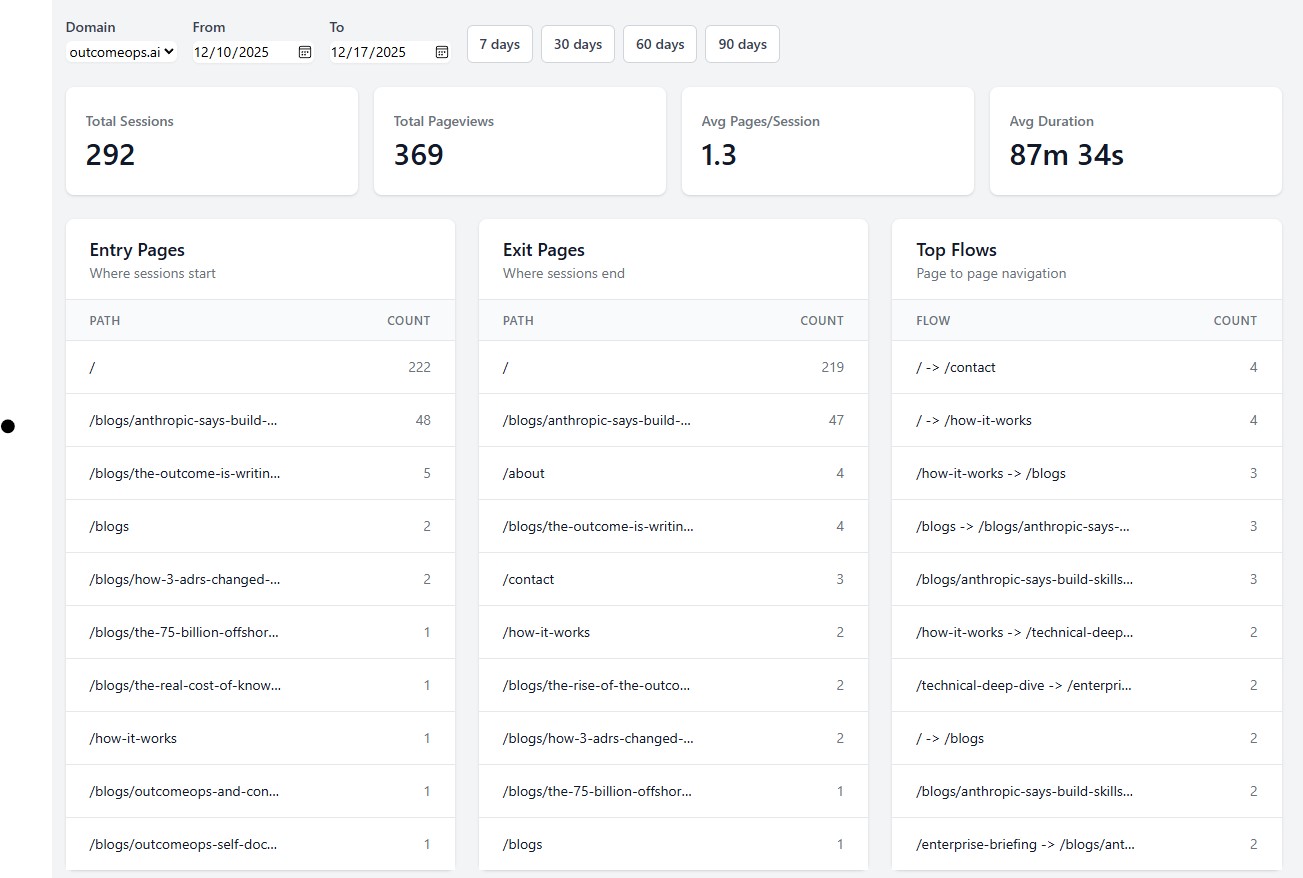Viewport: 1303px width, 878px height.
Task: Apply the 90 days date range
Action: click(741, 44)
